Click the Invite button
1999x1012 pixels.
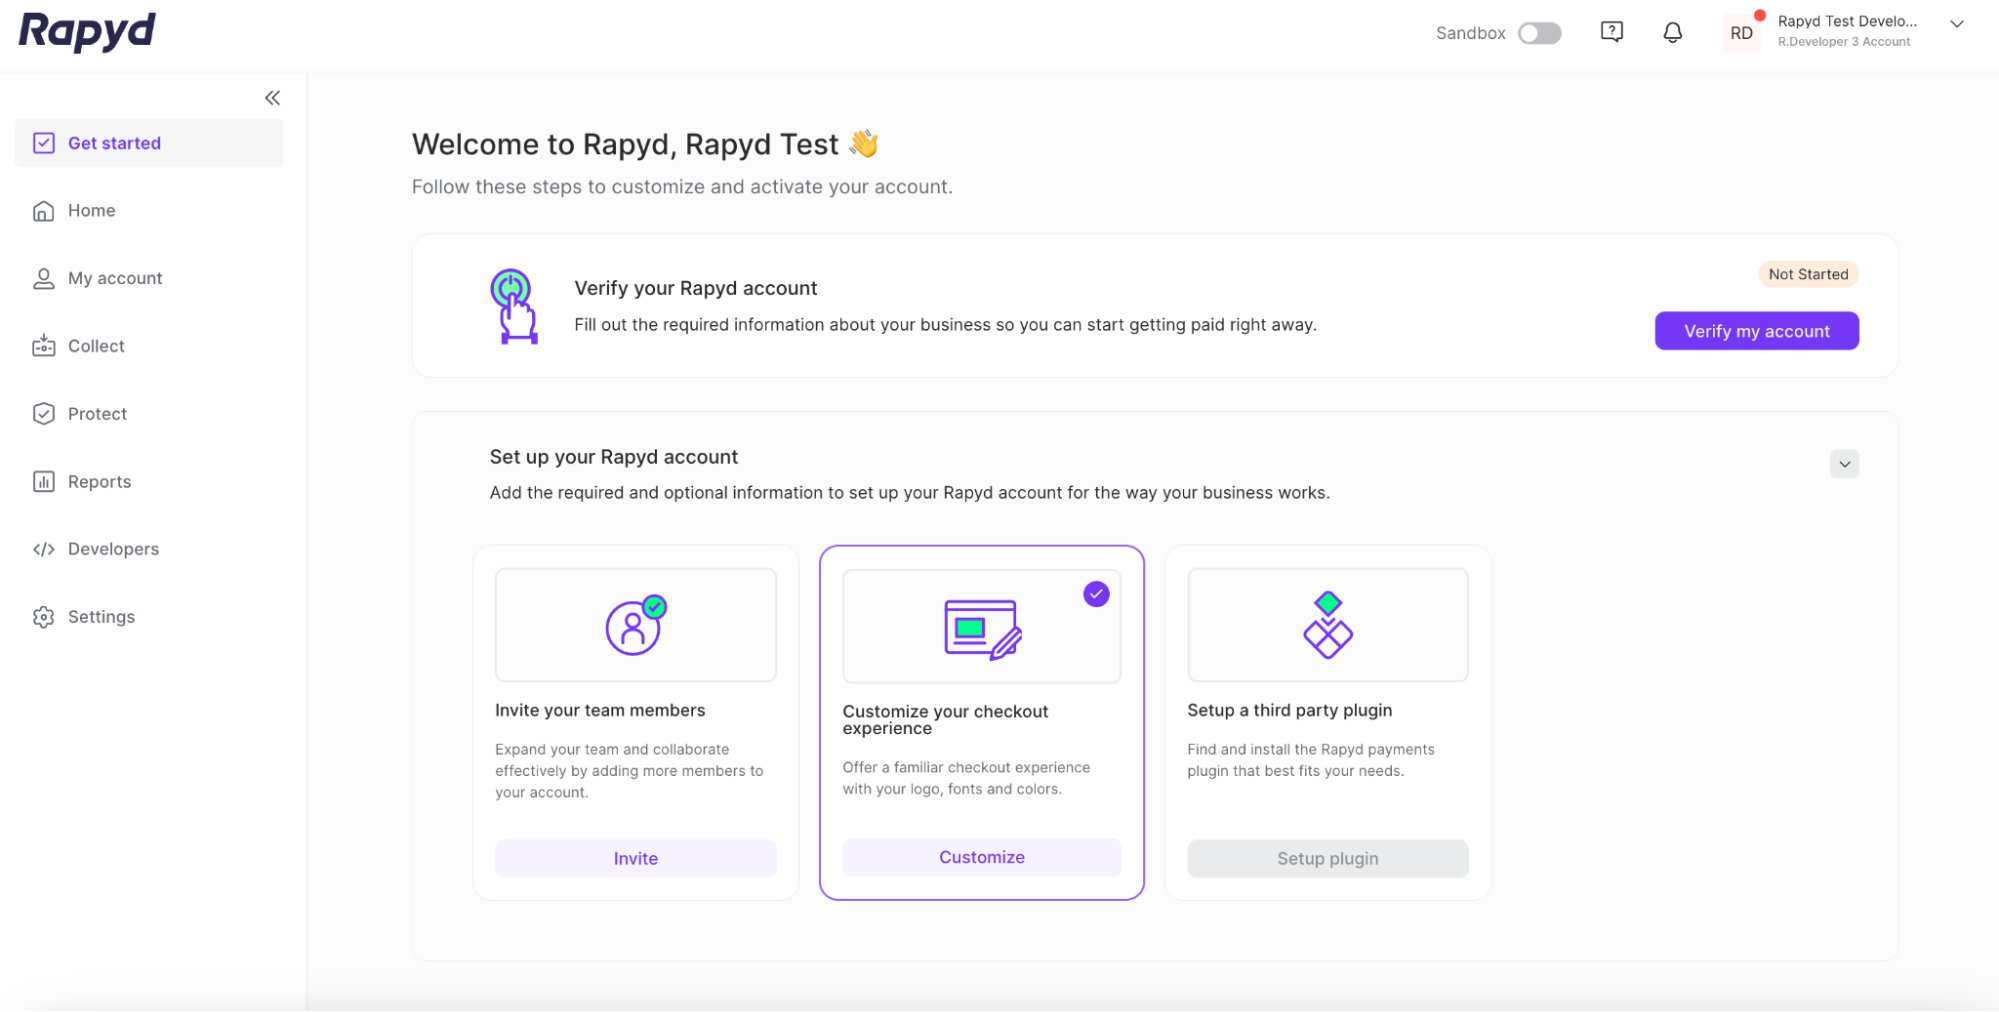click(x=635, y=859)
